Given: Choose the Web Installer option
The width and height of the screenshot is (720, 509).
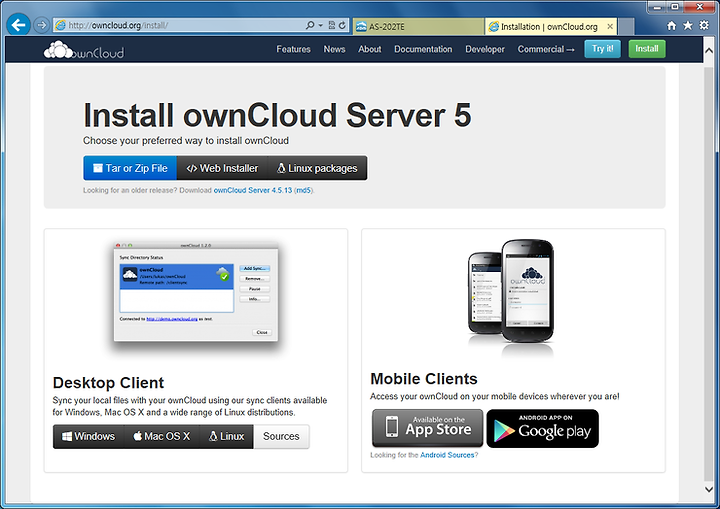Looking at the screenshot, I should 222,168.
